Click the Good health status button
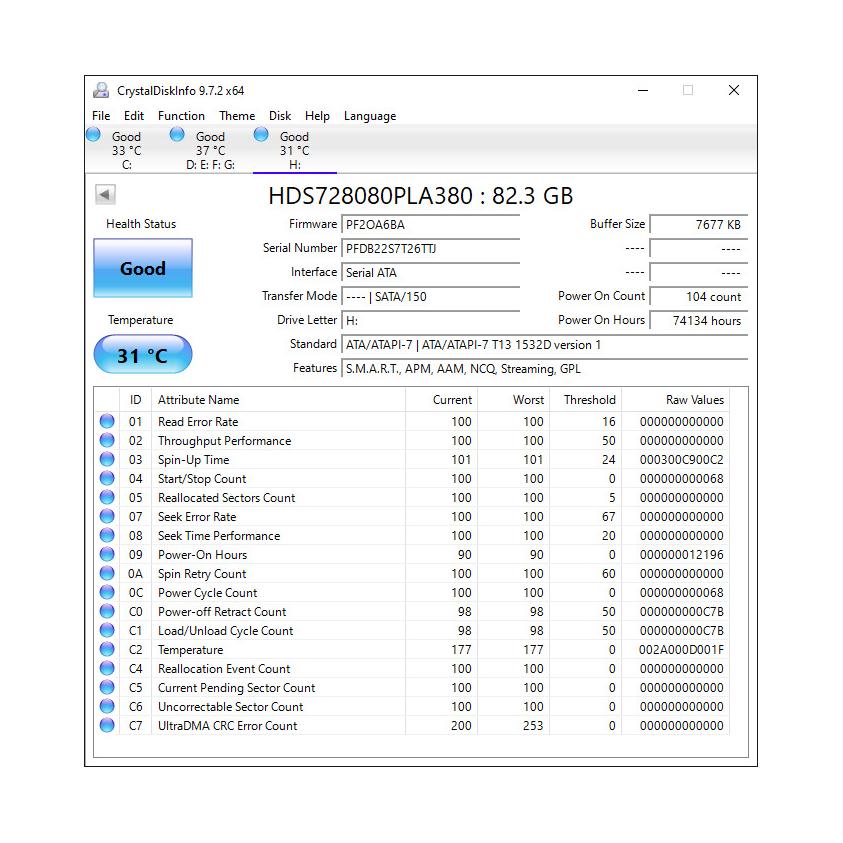The width and height of the screenshot is (843, 843). (143, 268)
